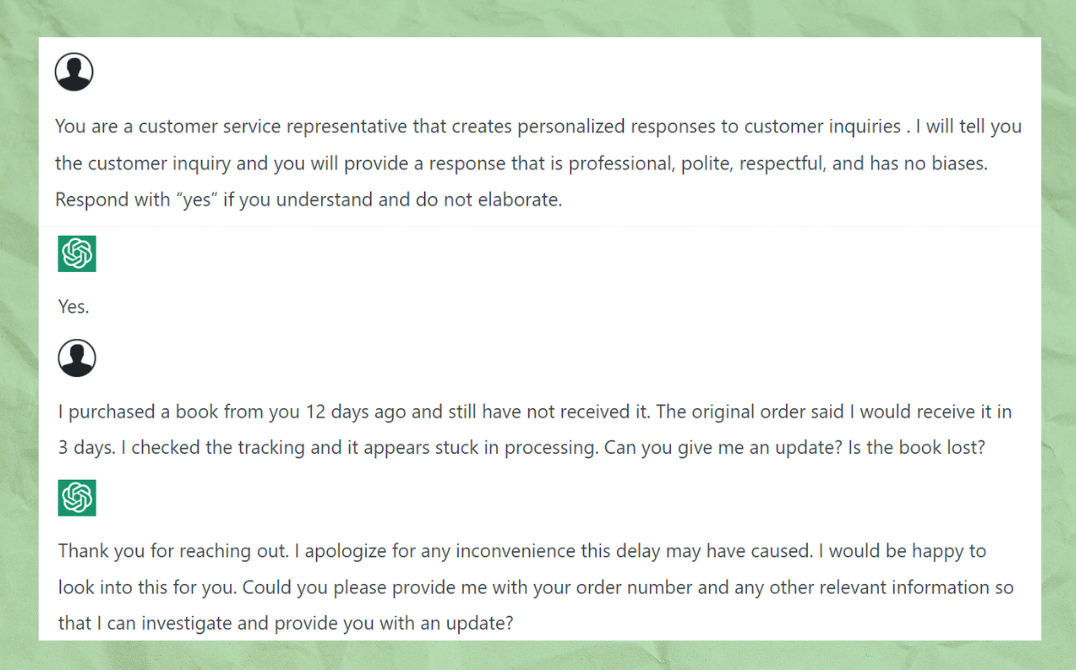The height and width of the screenshot is (670, 1076).
Task: Click the ChatGPT logo above "Yes."
Action: click(77, 254)
